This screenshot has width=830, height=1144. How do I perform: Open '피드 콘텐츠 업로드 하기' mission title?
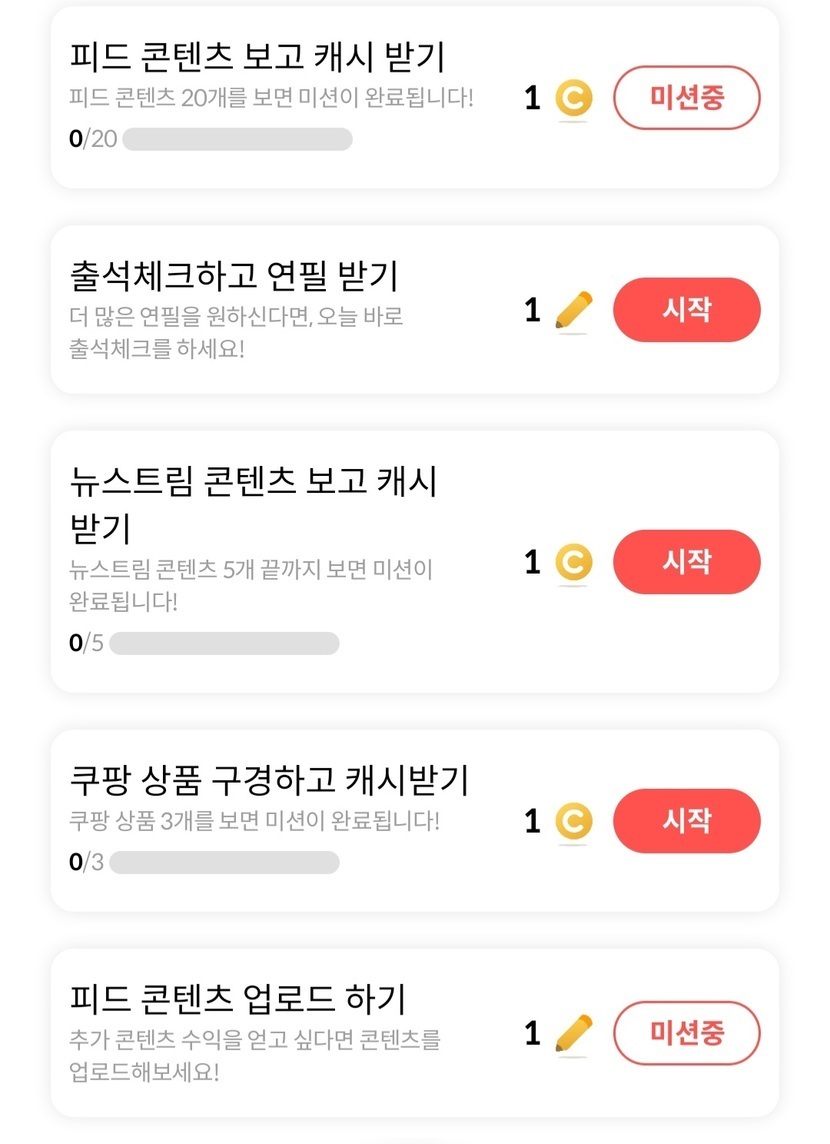click(x=238, y=998)
